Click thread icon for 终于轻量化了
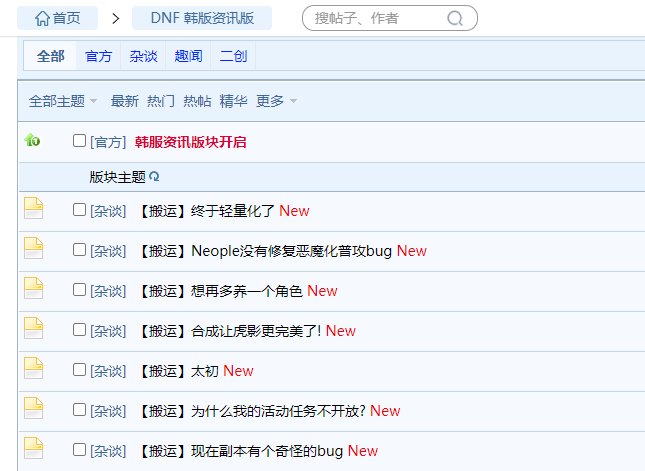The image size is (645, 471). click(33, 208)
